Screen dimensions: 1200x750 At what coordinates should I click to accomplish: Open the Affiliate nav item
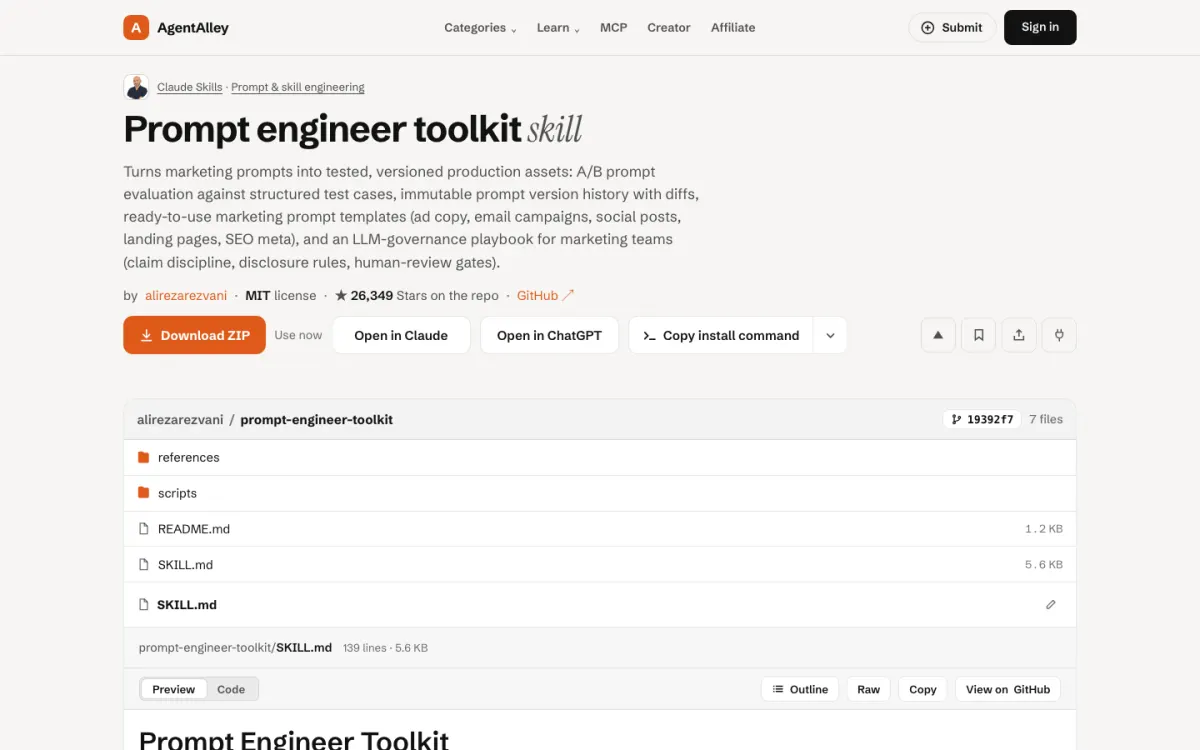pyautogui.click(x=733, y=28)
